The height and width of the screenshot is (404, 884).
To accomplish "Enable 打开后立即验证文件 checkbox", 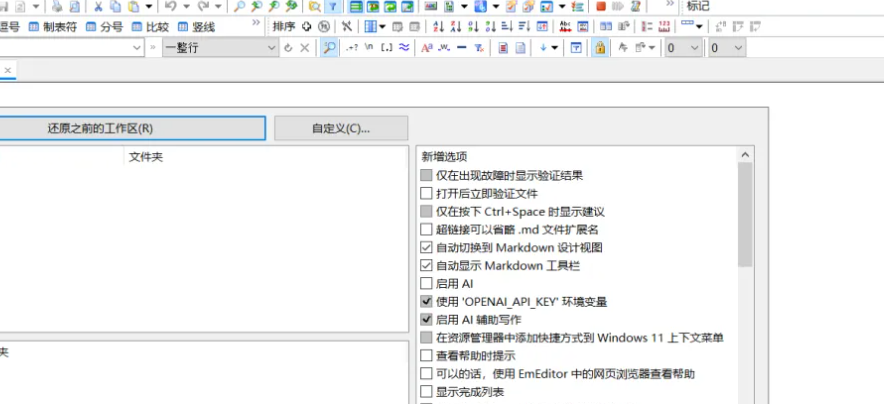I will click(426, 194).
